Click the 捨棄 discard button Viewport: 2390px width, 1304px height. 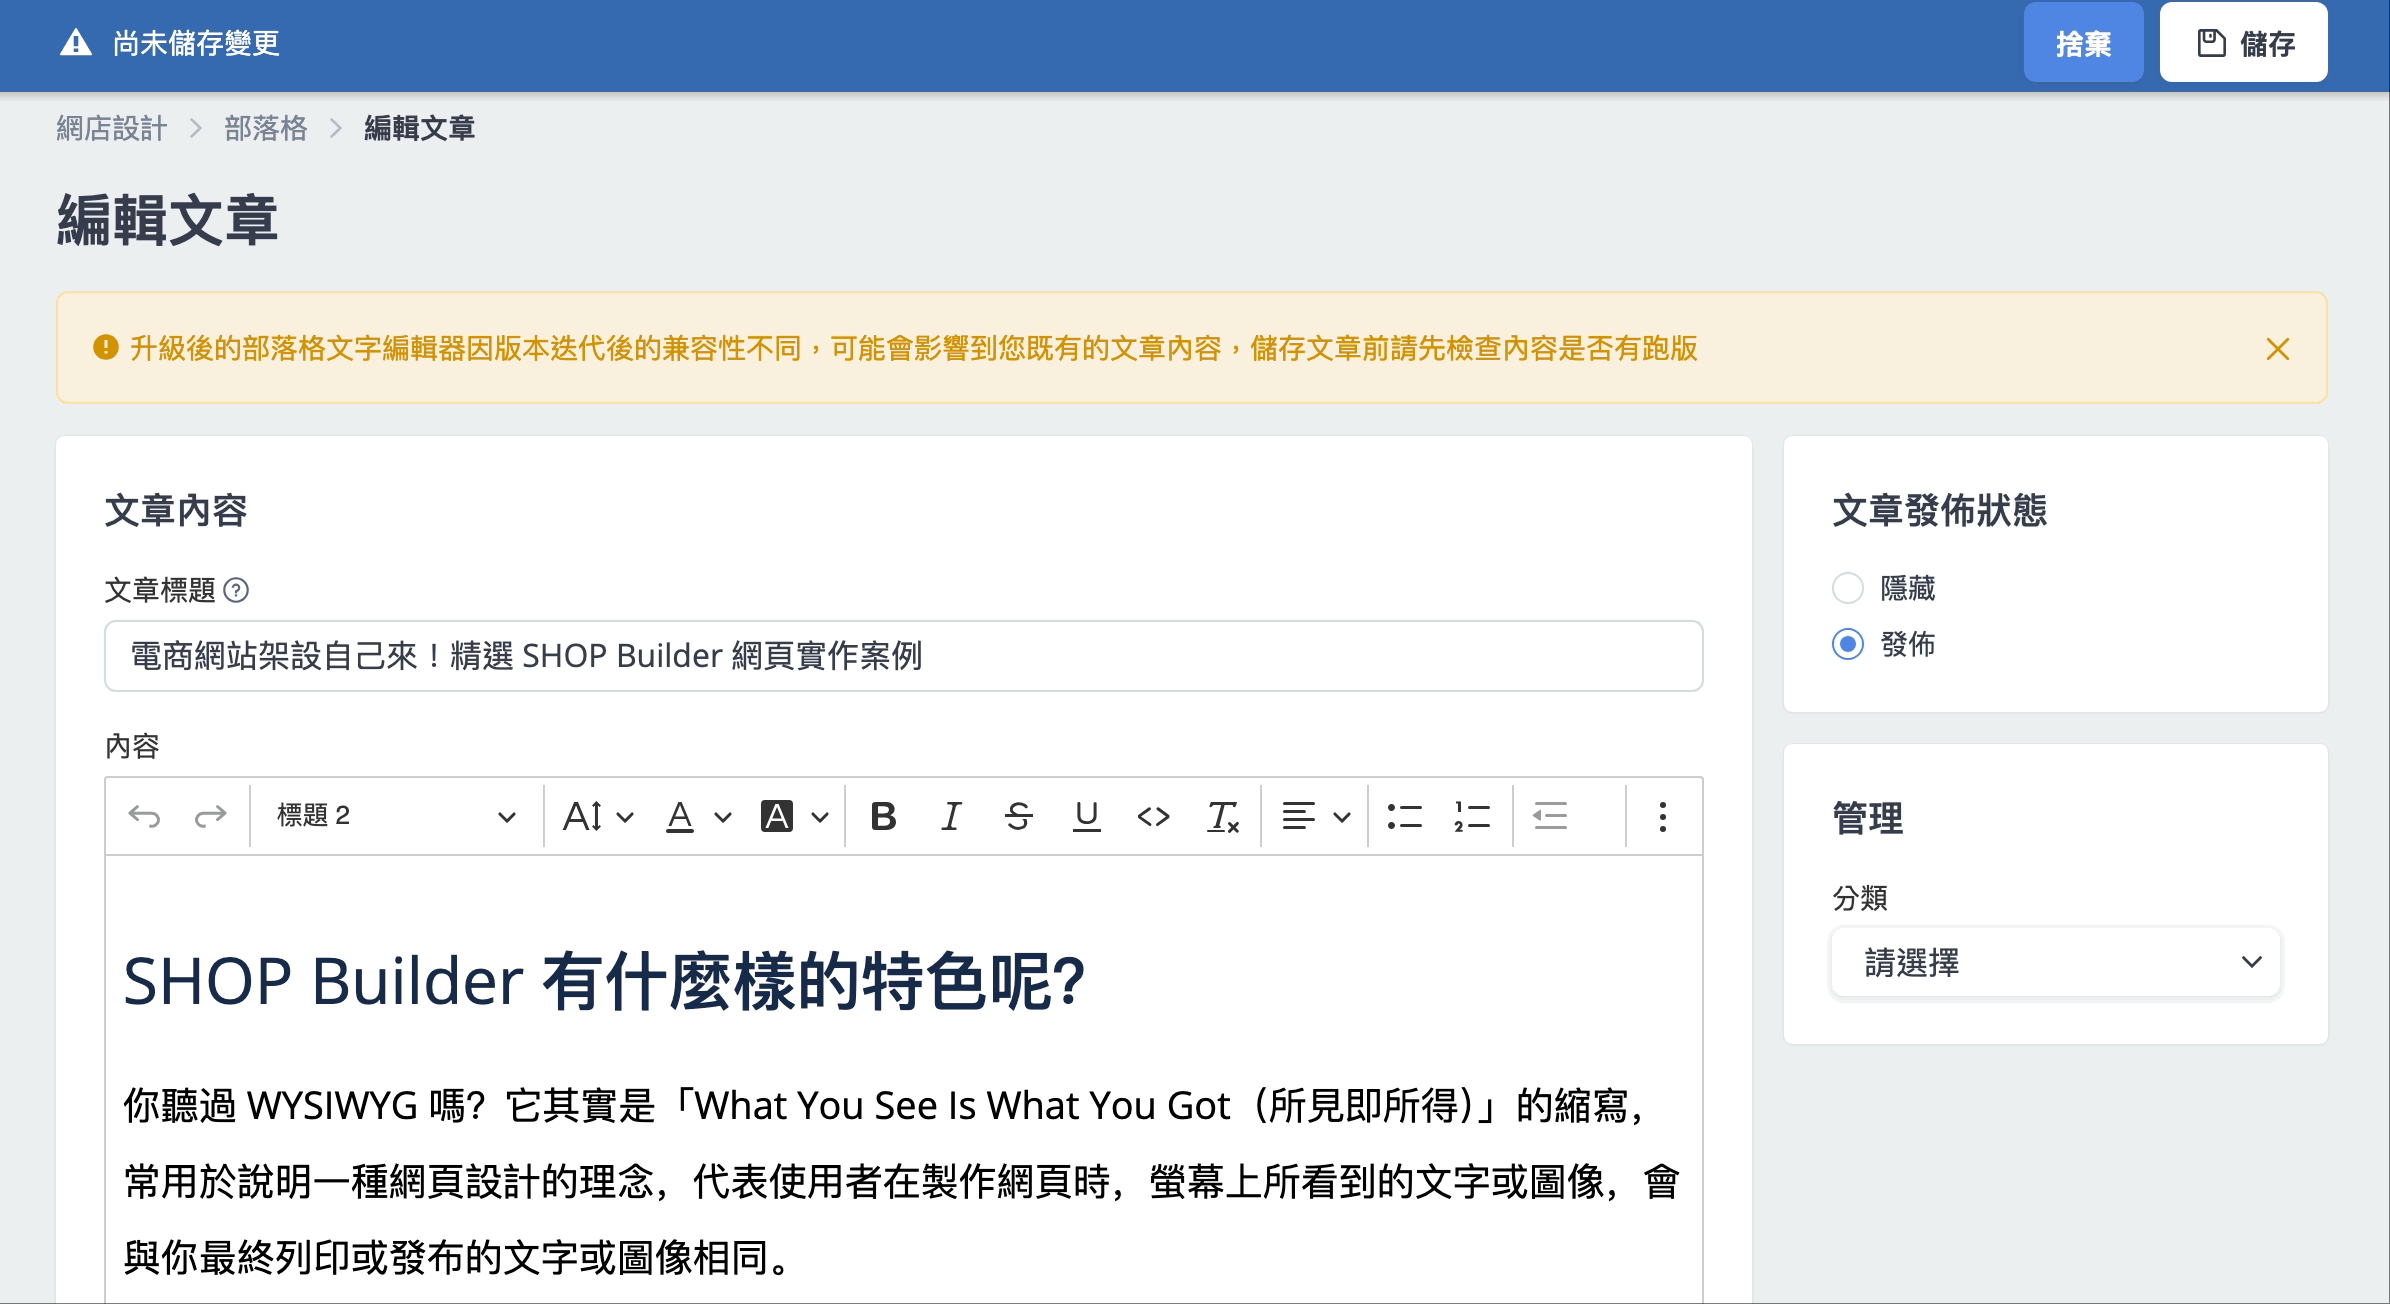[2084, 42]
